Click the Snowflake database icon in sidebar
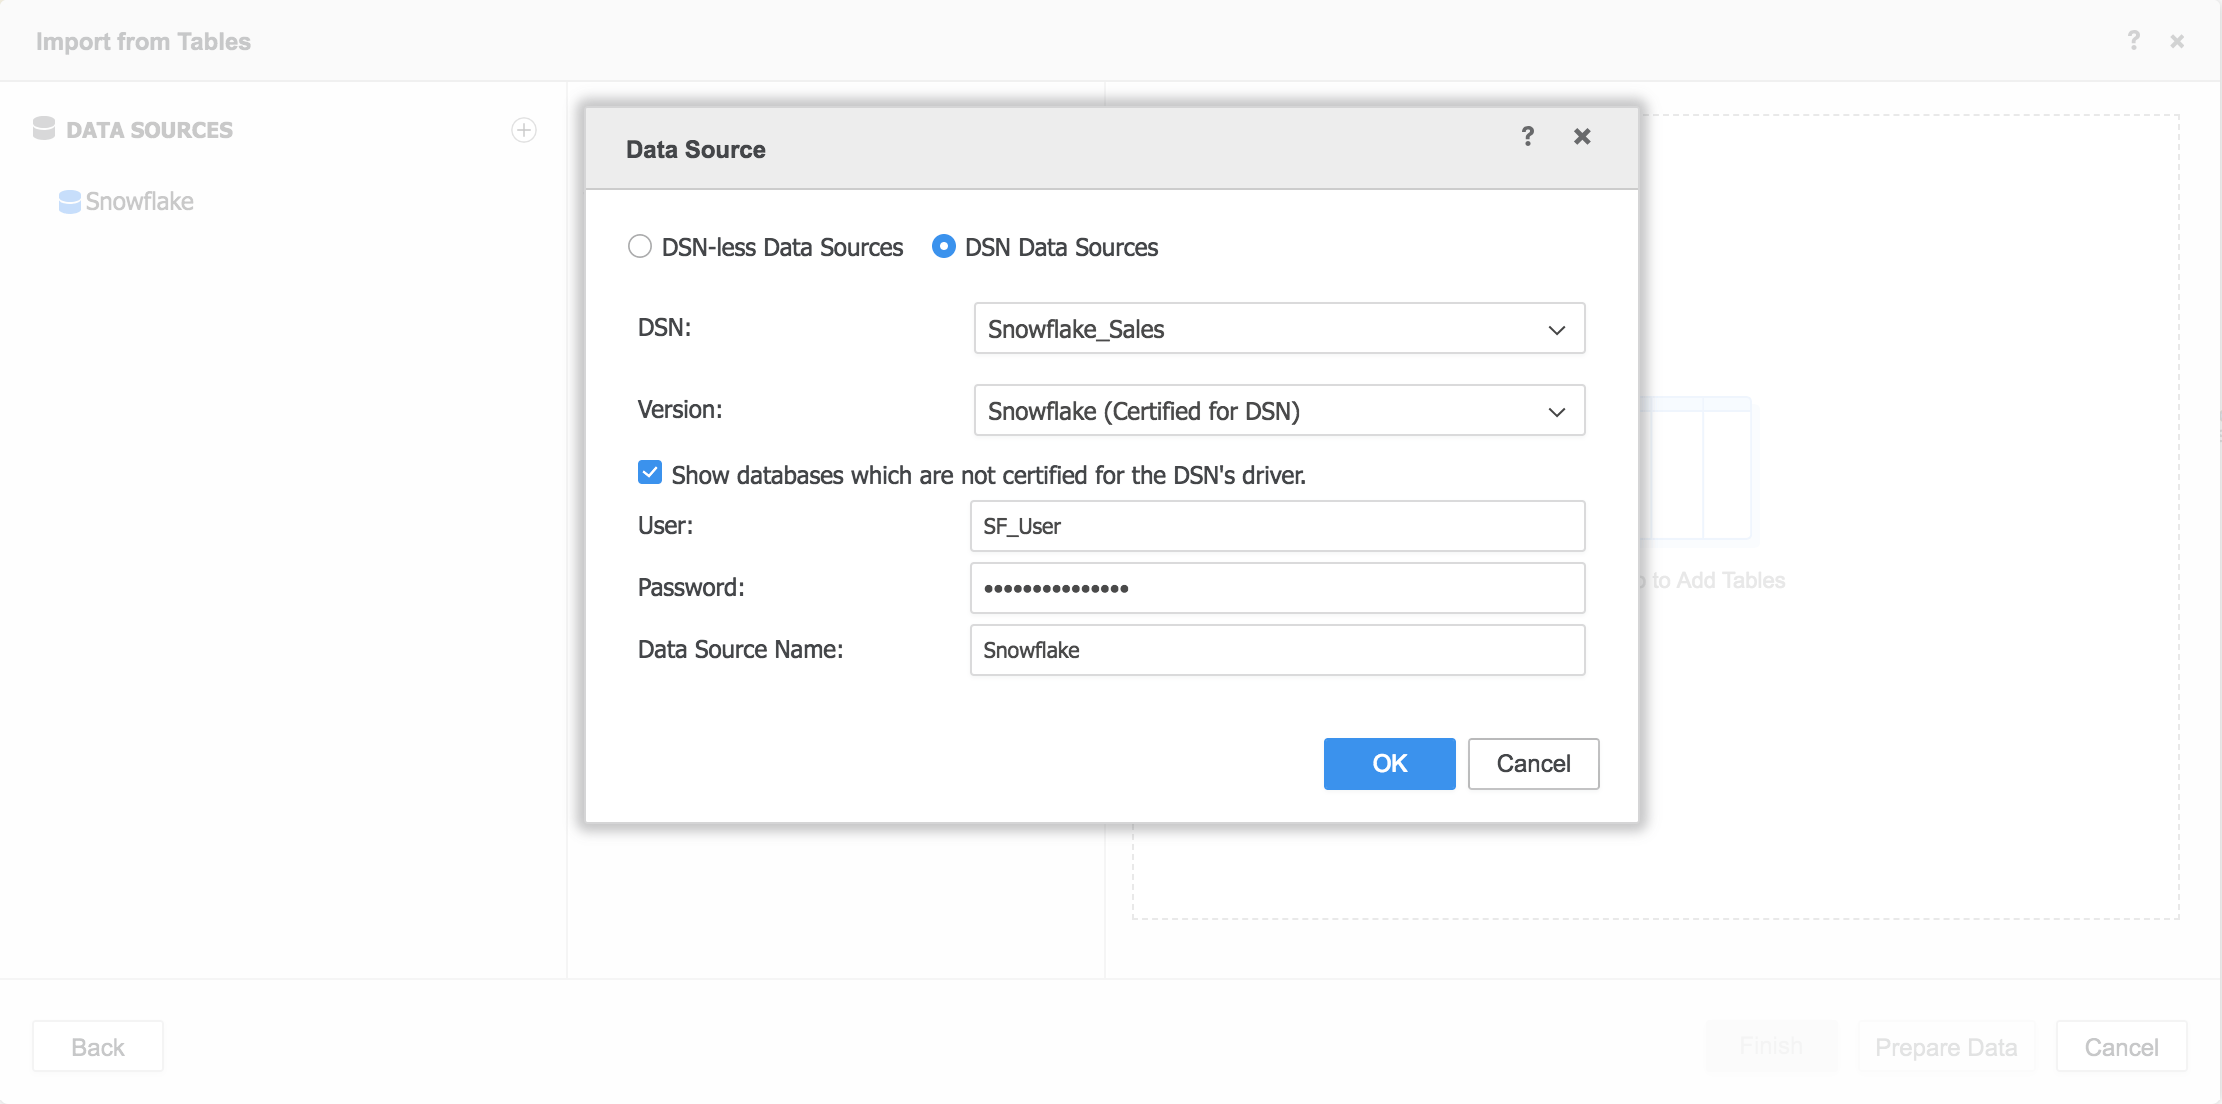Image resolution: width=2222 pixels, height=1104 pixels. tap(69, 202)
